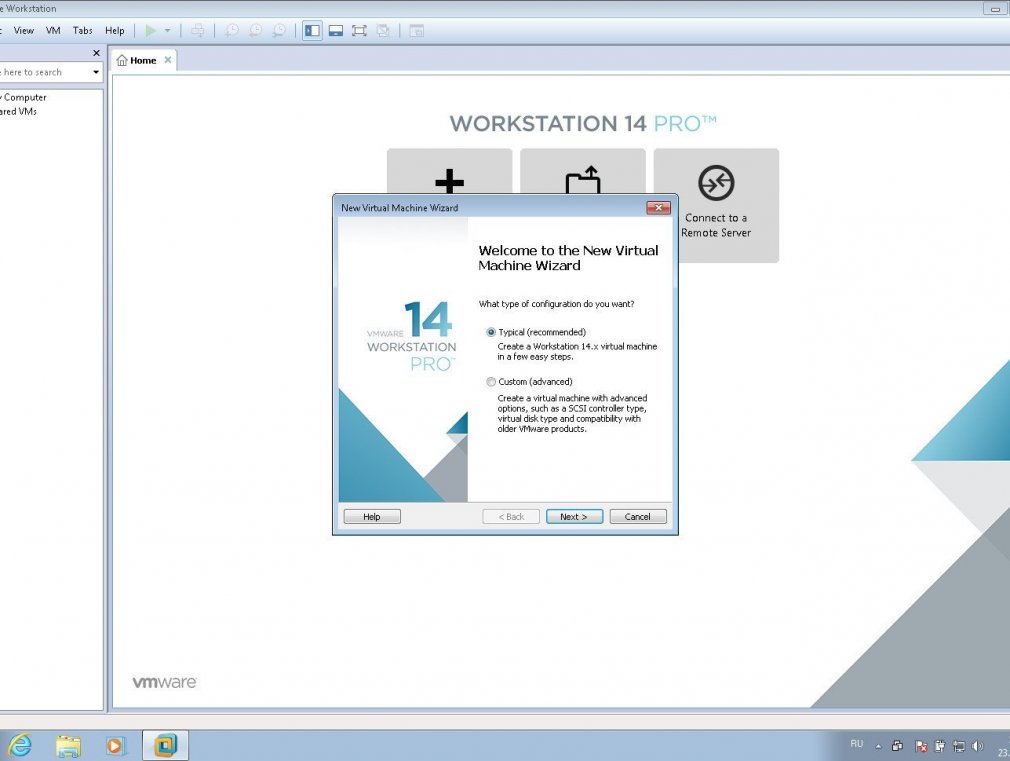Click the VMware Workstation taskbar icon
Screen dimensions: 1010x761
click(x=165, y=746)
